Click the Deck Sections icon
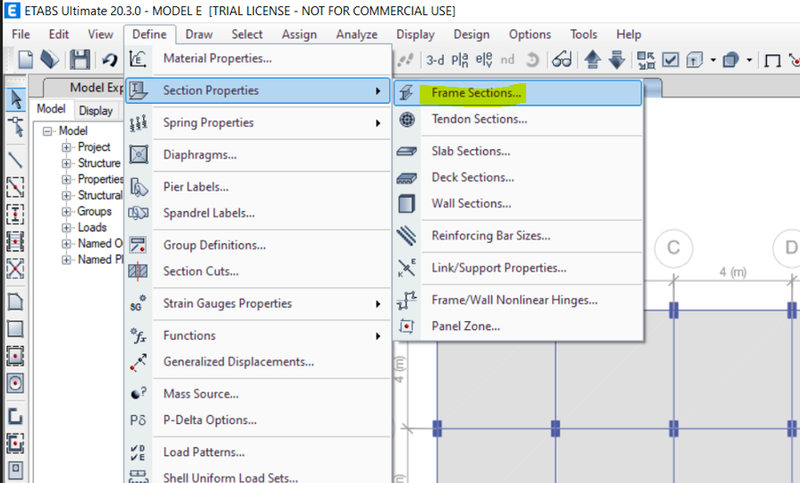 407,177
